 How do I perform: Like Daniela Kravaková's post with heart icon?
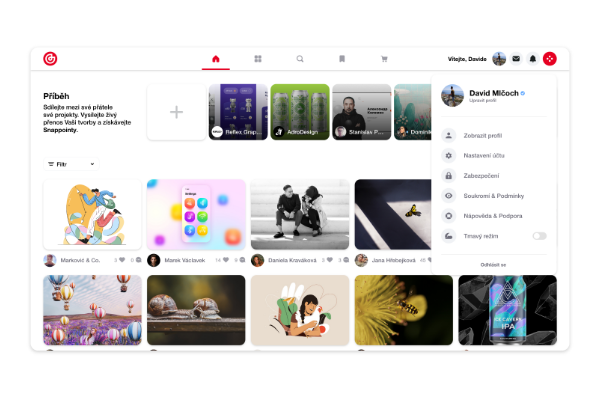329,260
